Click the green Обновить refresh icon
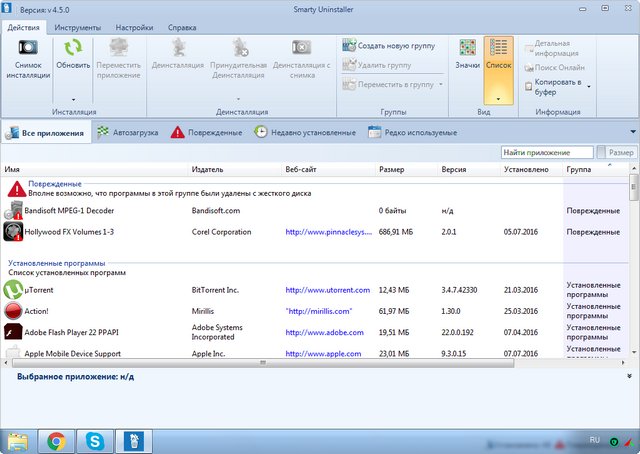The height and width of the screenshot is (454, 640). click(72, 47)
